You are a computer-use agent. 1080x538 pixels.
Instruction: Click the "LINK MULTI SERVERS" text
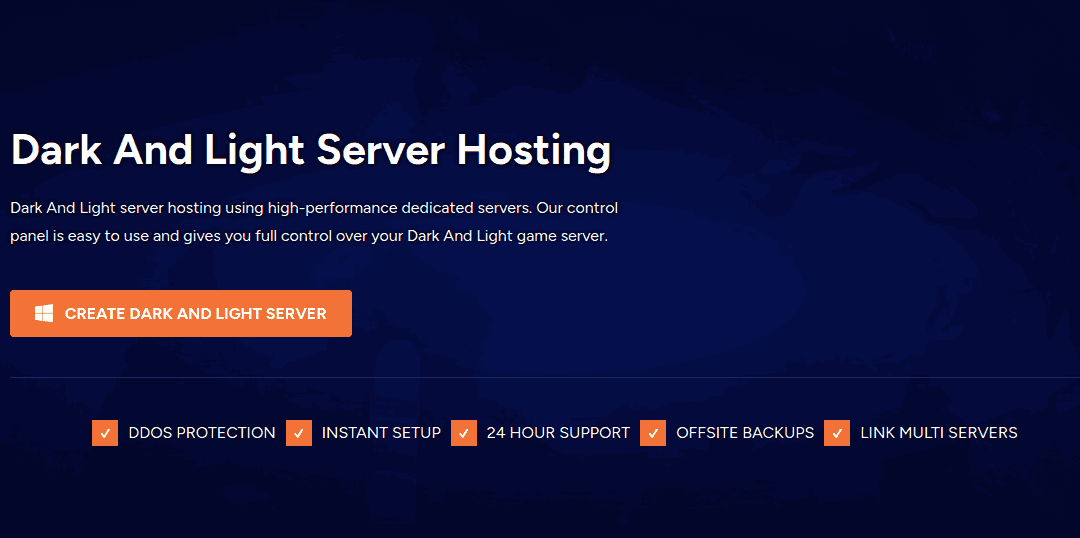click(939, 433)
